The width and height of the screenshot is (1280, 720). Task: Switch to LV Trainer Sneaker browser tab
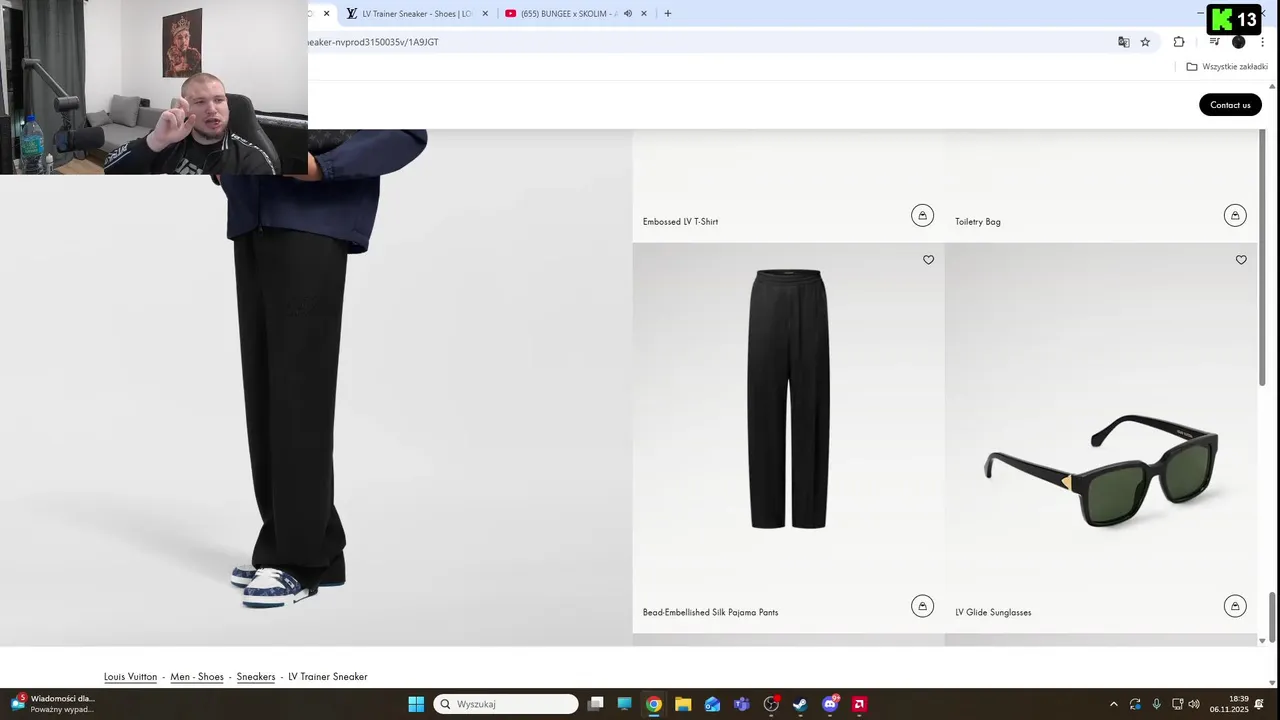[416, 14]
